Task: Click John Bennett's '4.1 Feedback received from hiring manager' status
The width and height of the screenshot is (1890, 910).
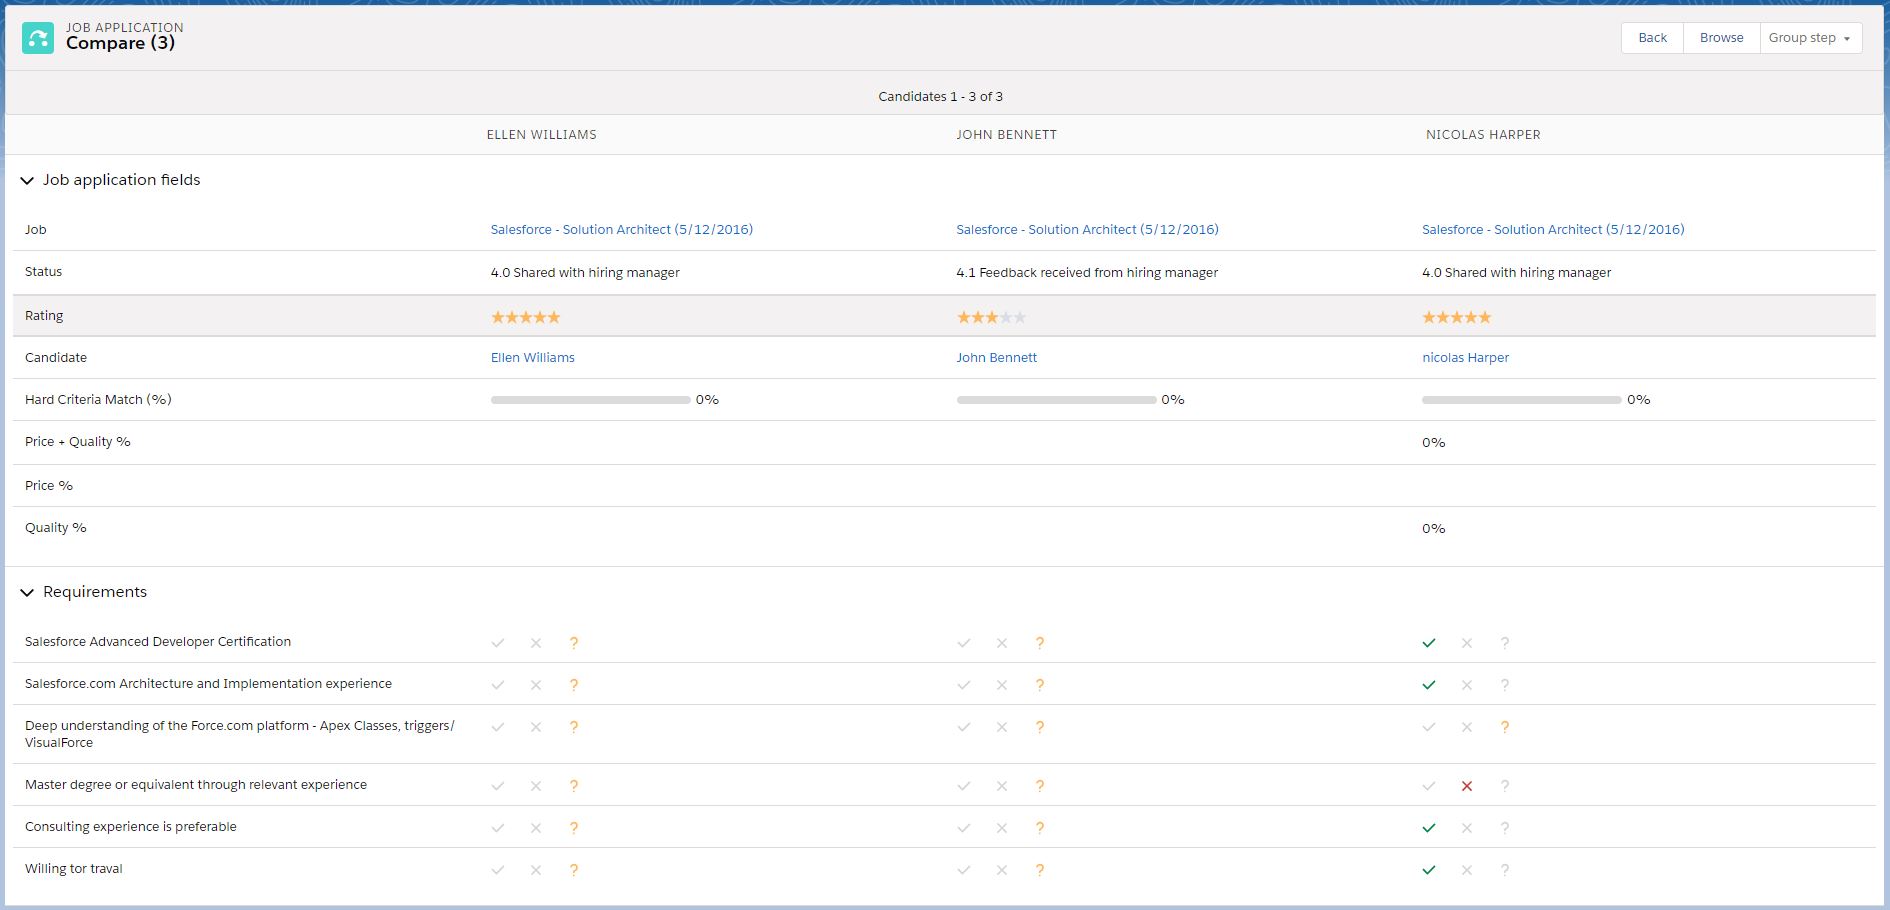Action: coord(1087,273)
